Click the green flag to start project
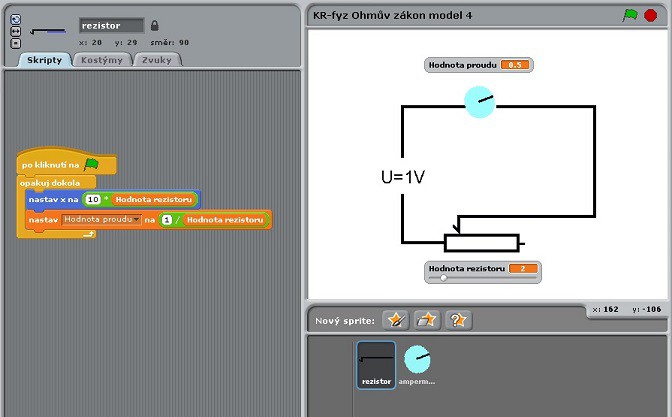 630,15
